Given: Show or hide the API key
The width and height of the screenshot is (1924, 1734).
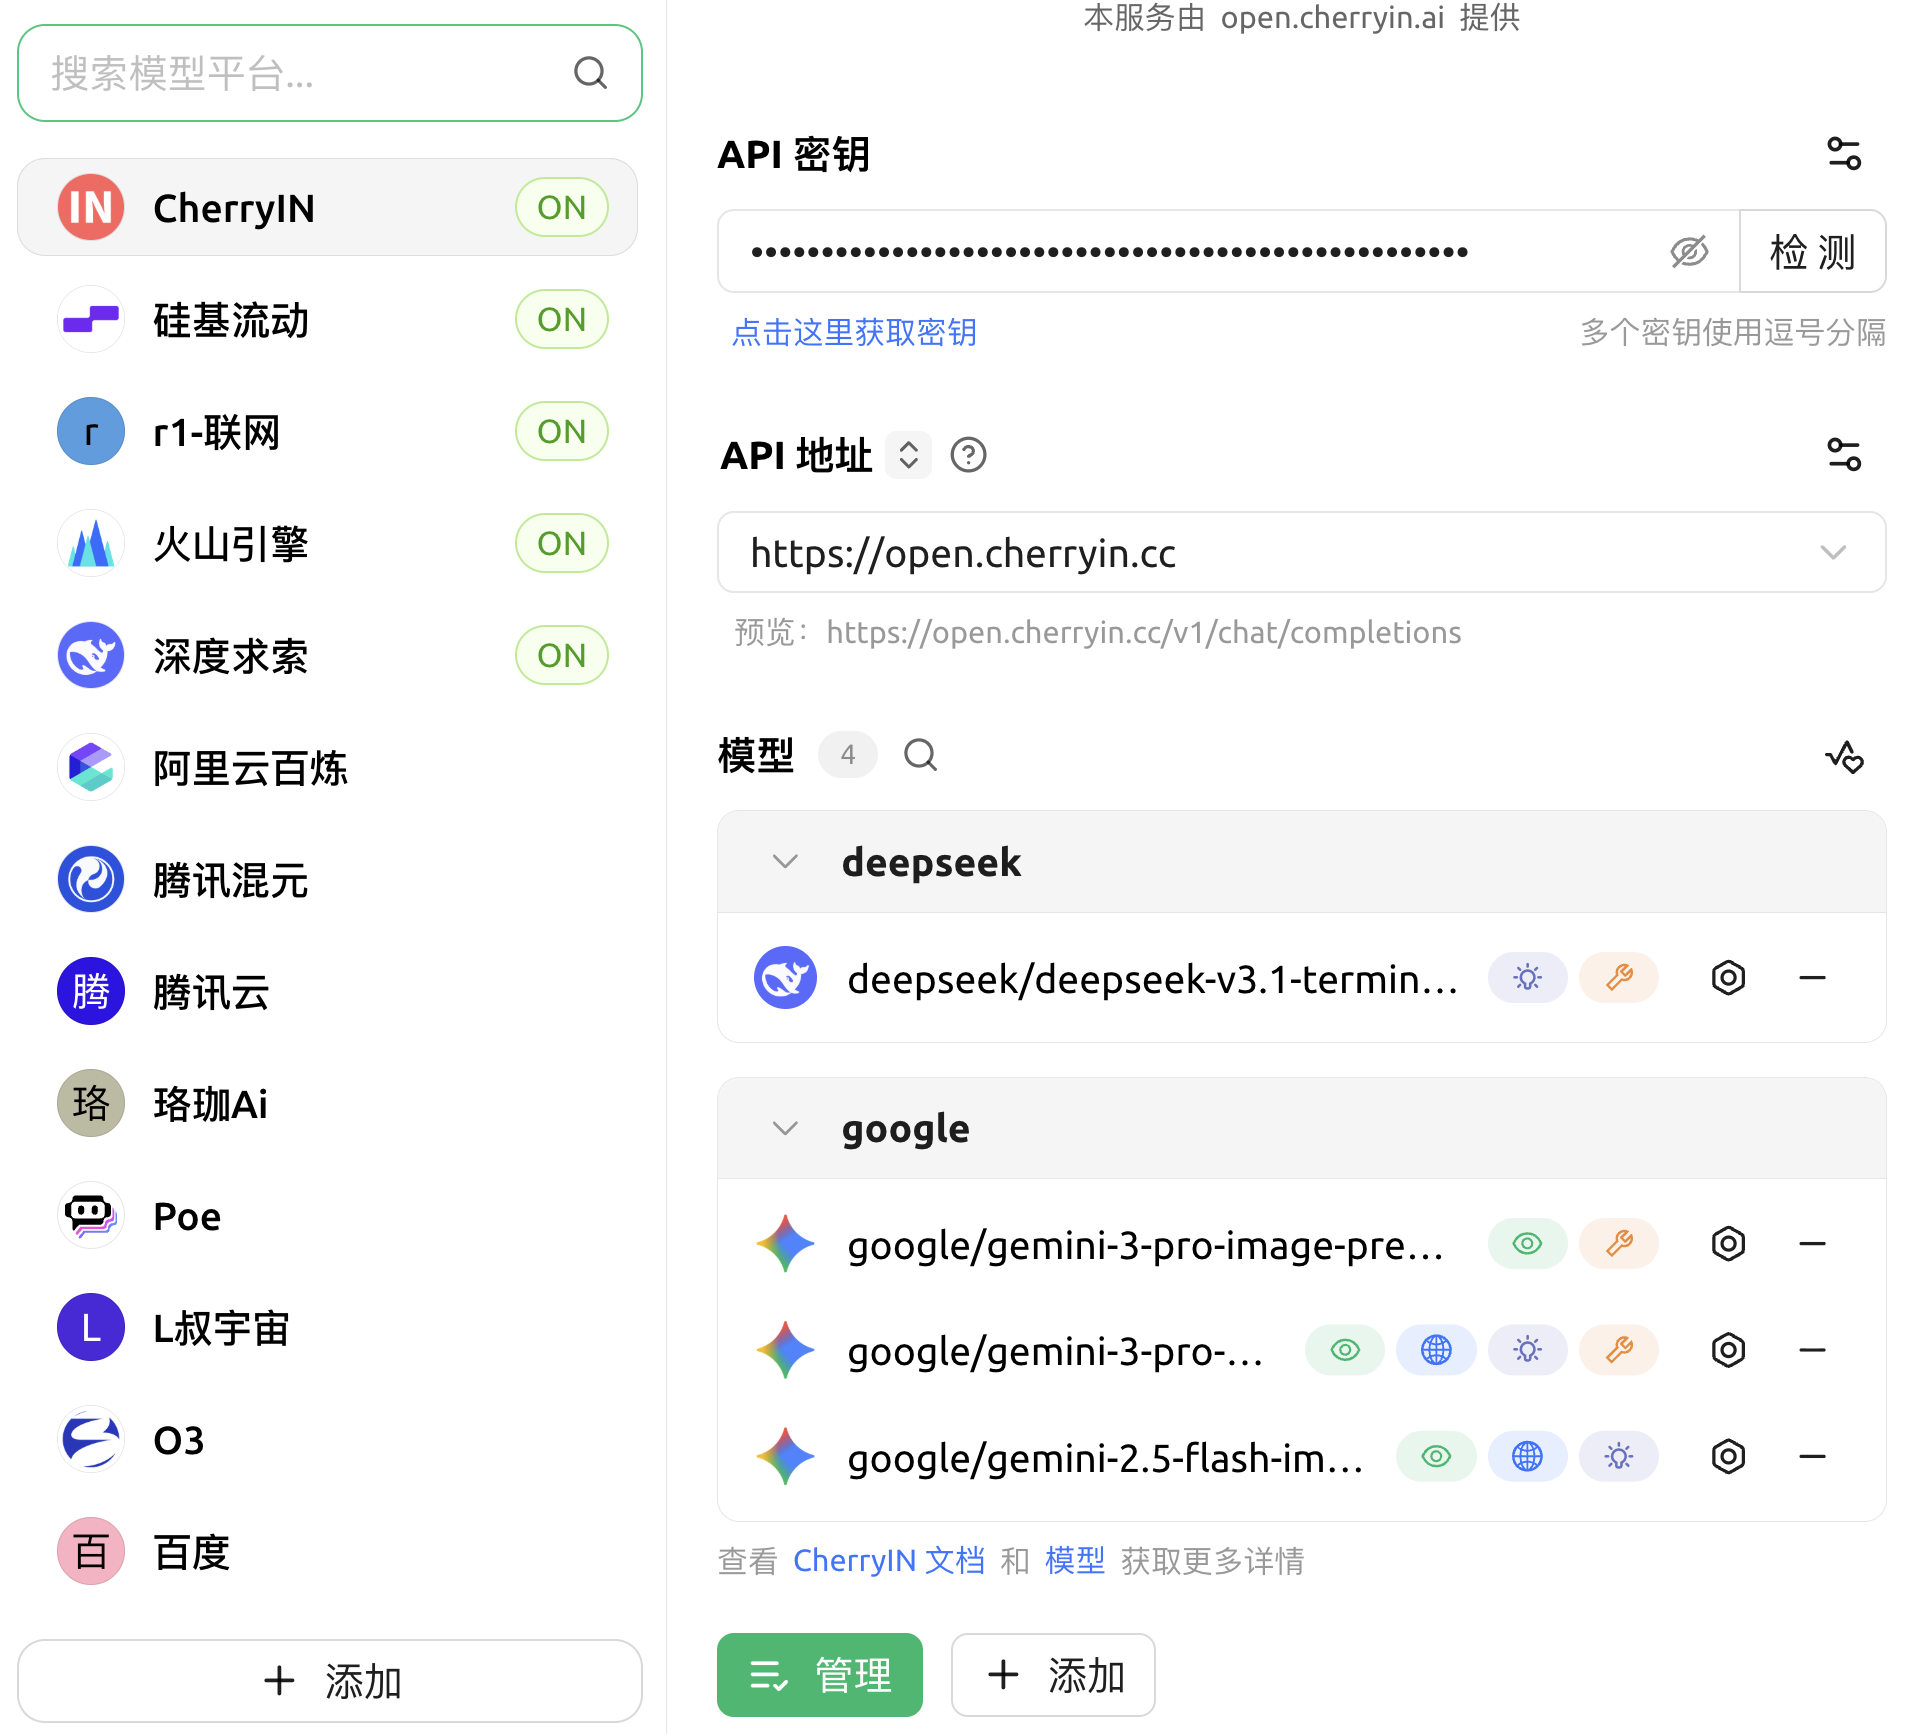Looking at the screenshot, I should (1689, 252).
